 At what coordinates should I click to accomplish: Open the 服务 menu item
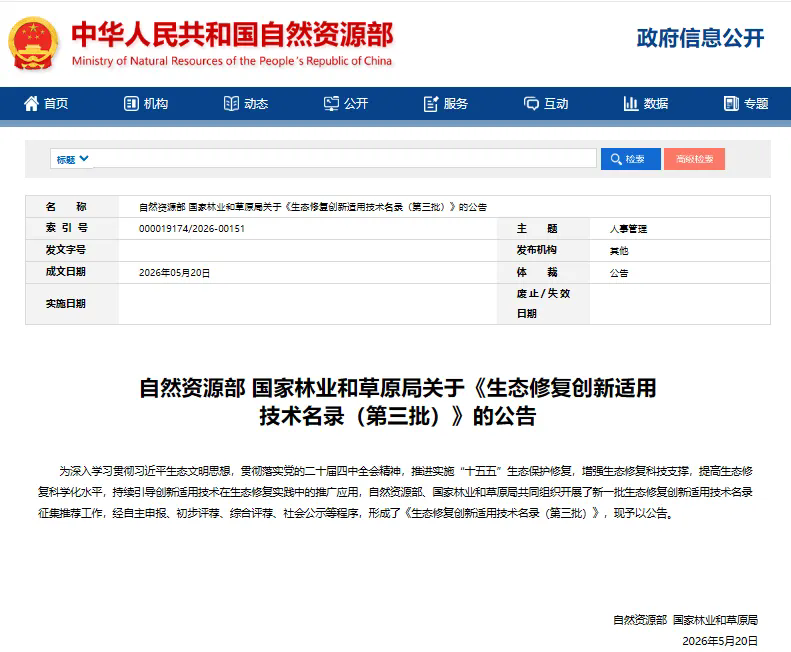tap(446, 103)
